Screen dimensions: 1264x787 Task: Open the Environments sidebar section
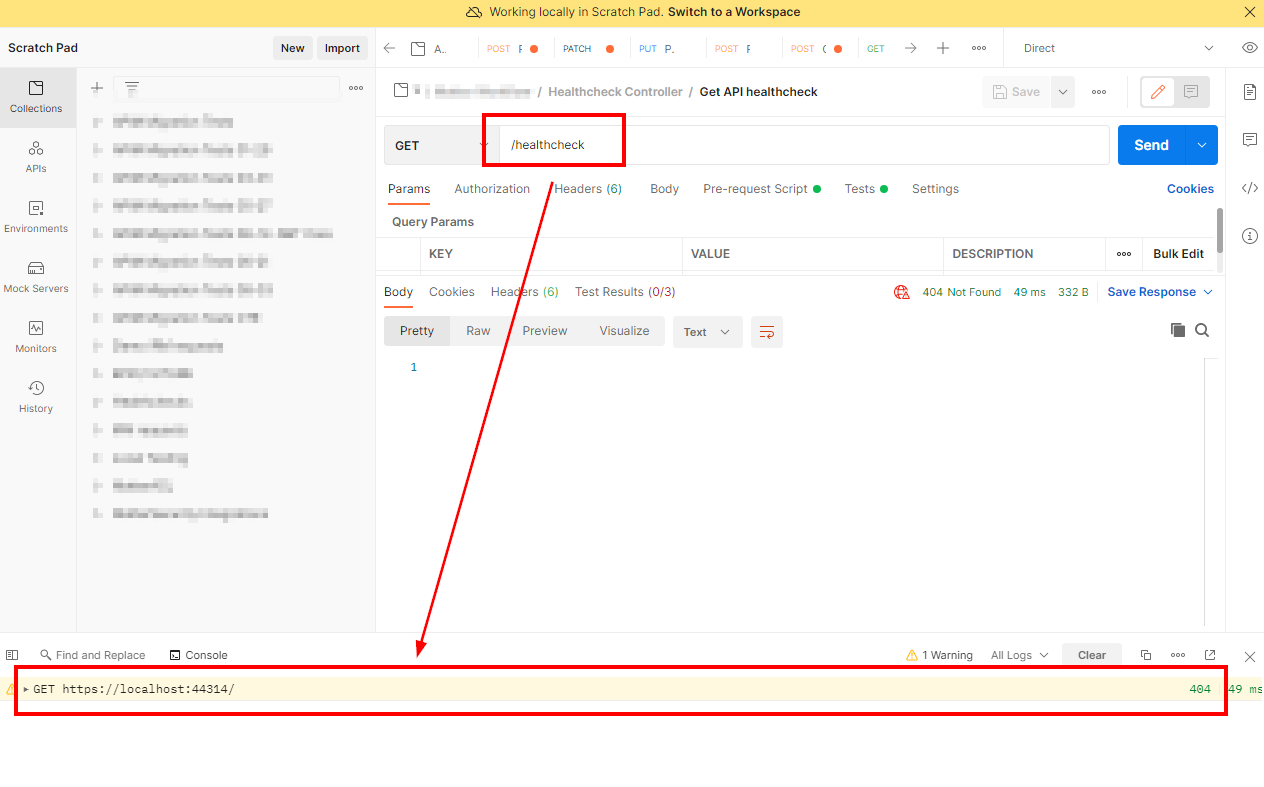(37, 217)
